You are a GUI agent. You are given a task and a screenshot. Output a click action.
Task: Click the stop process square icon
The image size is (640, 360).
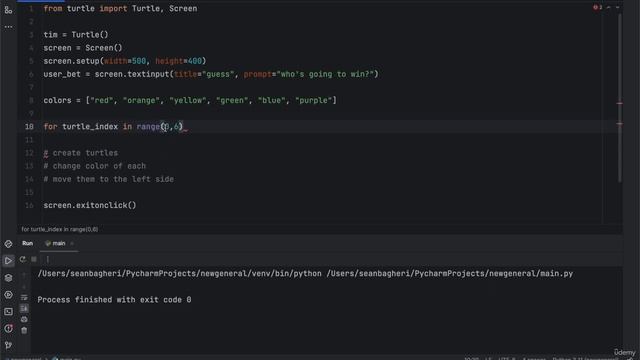pyautogui.click(x=34, y=259)
